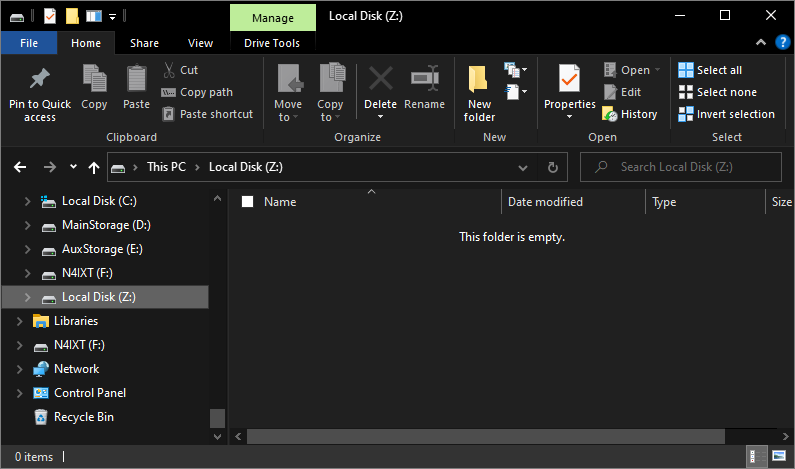Click the Pin to Quick access icon
This screenshot has width=795, height=469.
point(40,80)
